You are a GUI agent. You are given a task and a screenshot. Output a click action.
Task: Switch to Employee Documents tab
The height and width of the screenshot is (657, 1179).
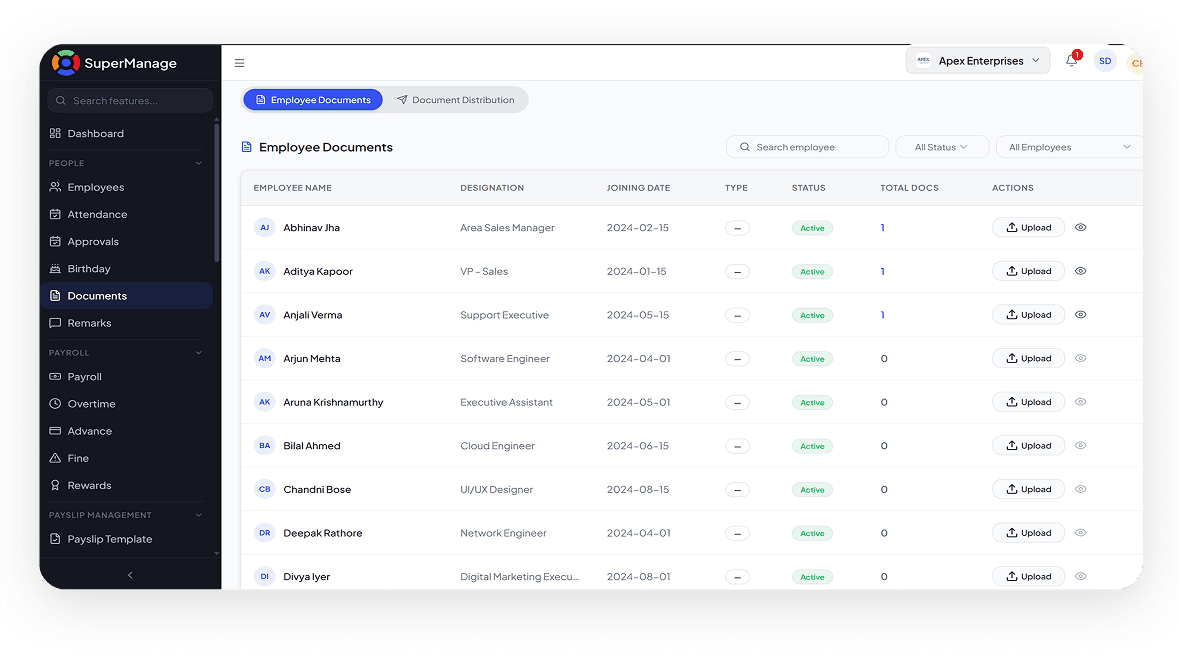(x=313, y=100)
